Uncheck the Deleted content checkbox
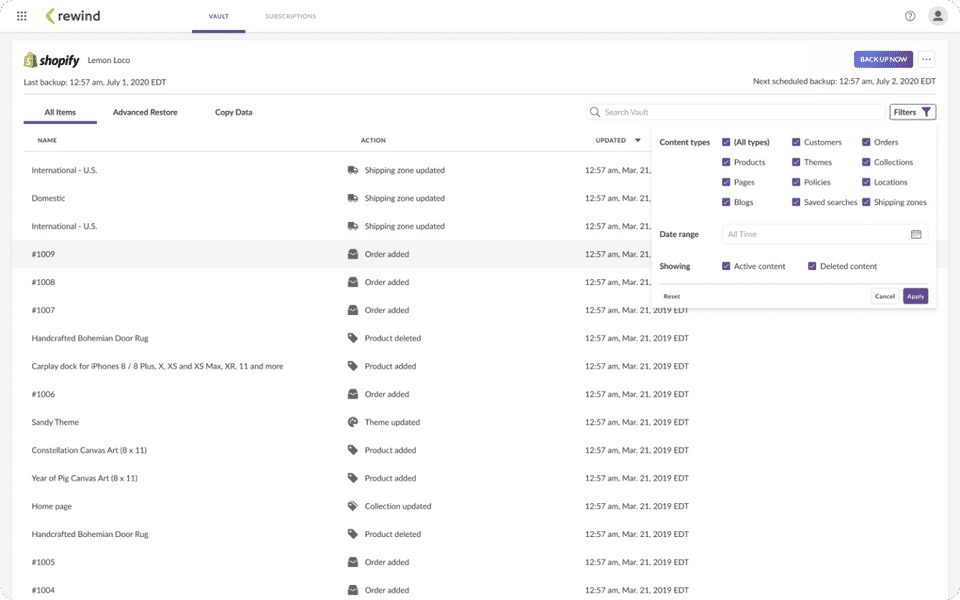The height and width of the screenshot is (600, 960). (x=812, y=266)
